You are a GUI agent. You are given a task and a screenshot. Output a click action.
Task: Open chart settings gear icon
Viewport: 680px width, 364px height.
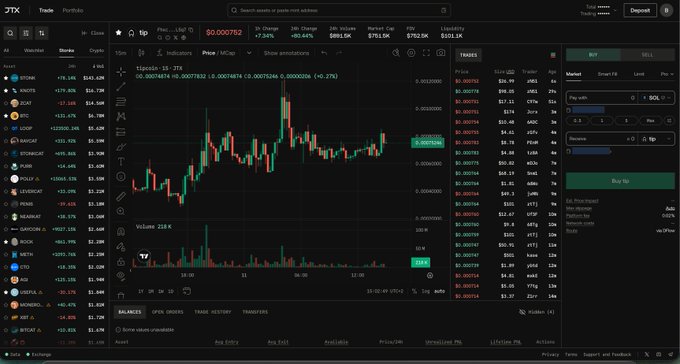411,52
